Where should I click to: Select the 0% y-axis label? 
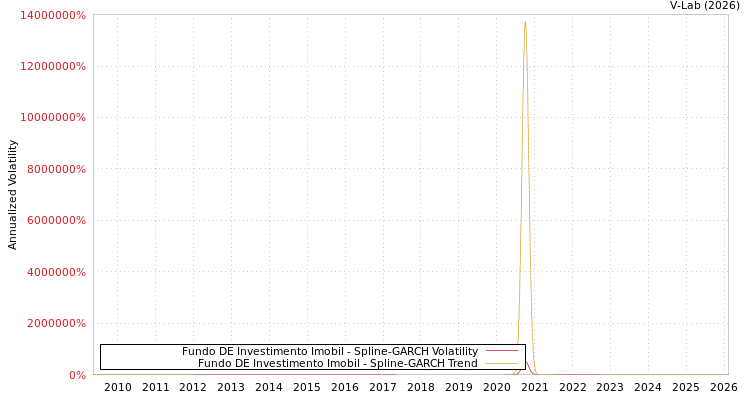(77, 375)
